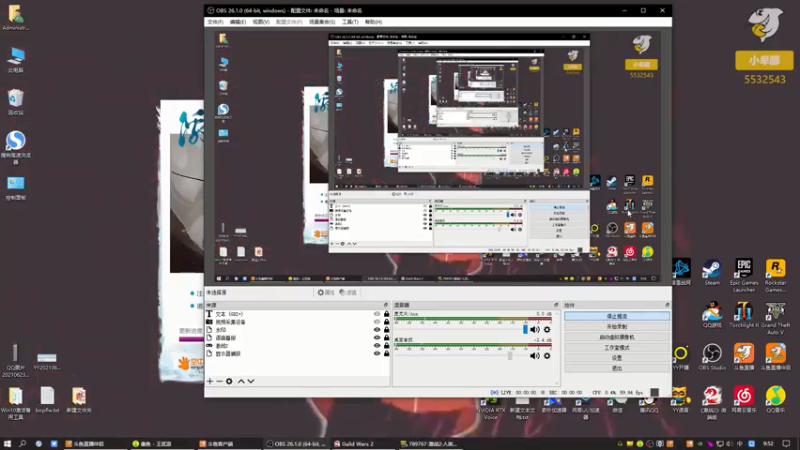Open the 新建文件夹 folder on the desktop
The height and width of the screenshot is (450, 800).
[79, 399]
